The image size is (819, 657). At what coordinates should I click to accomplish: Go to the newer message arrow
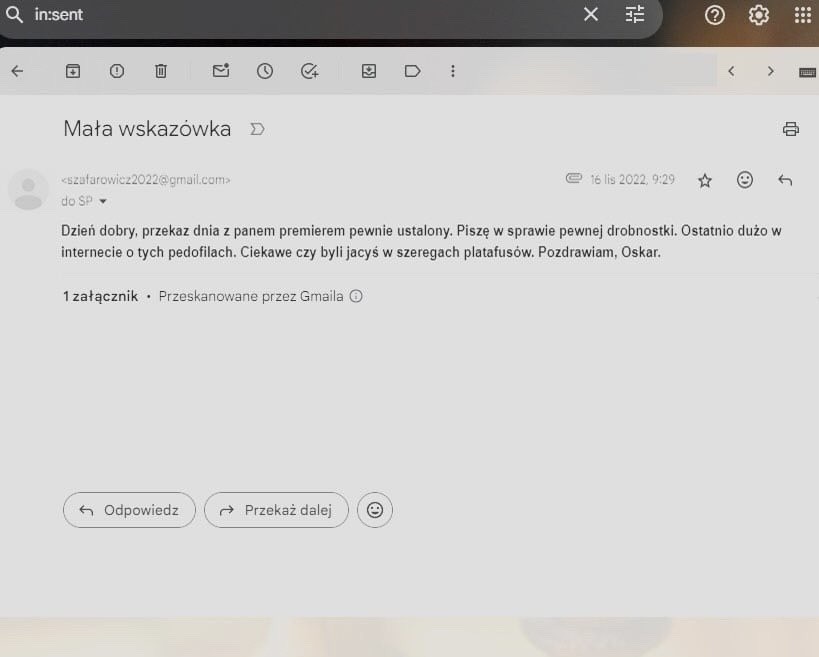point(731,71)
